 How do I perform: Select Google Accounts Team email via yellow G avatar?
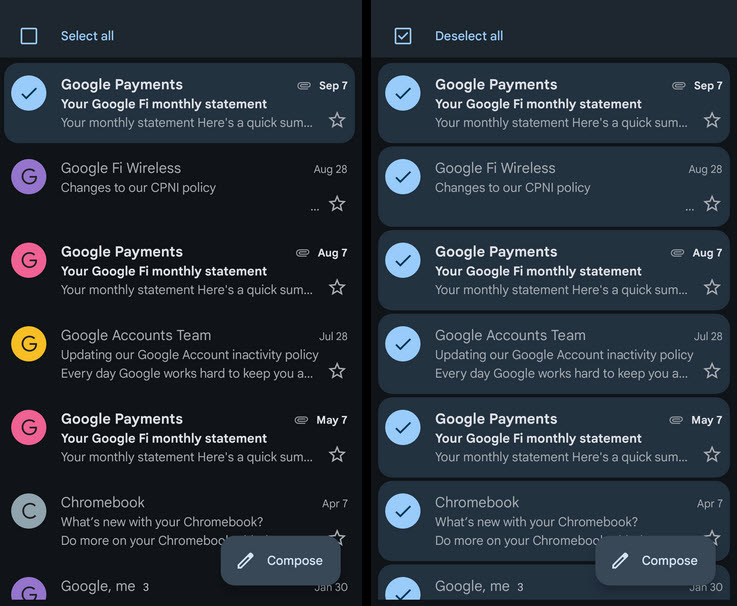point(29,344)
